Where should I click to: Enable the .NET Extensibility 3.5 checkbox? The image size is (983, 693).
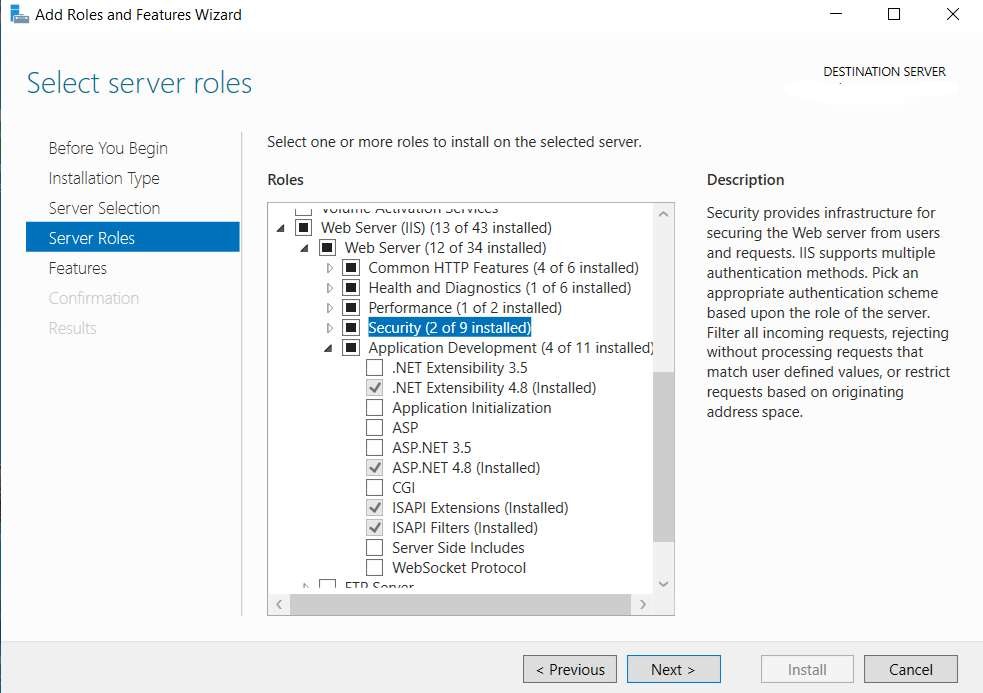(x=374, y=368)
